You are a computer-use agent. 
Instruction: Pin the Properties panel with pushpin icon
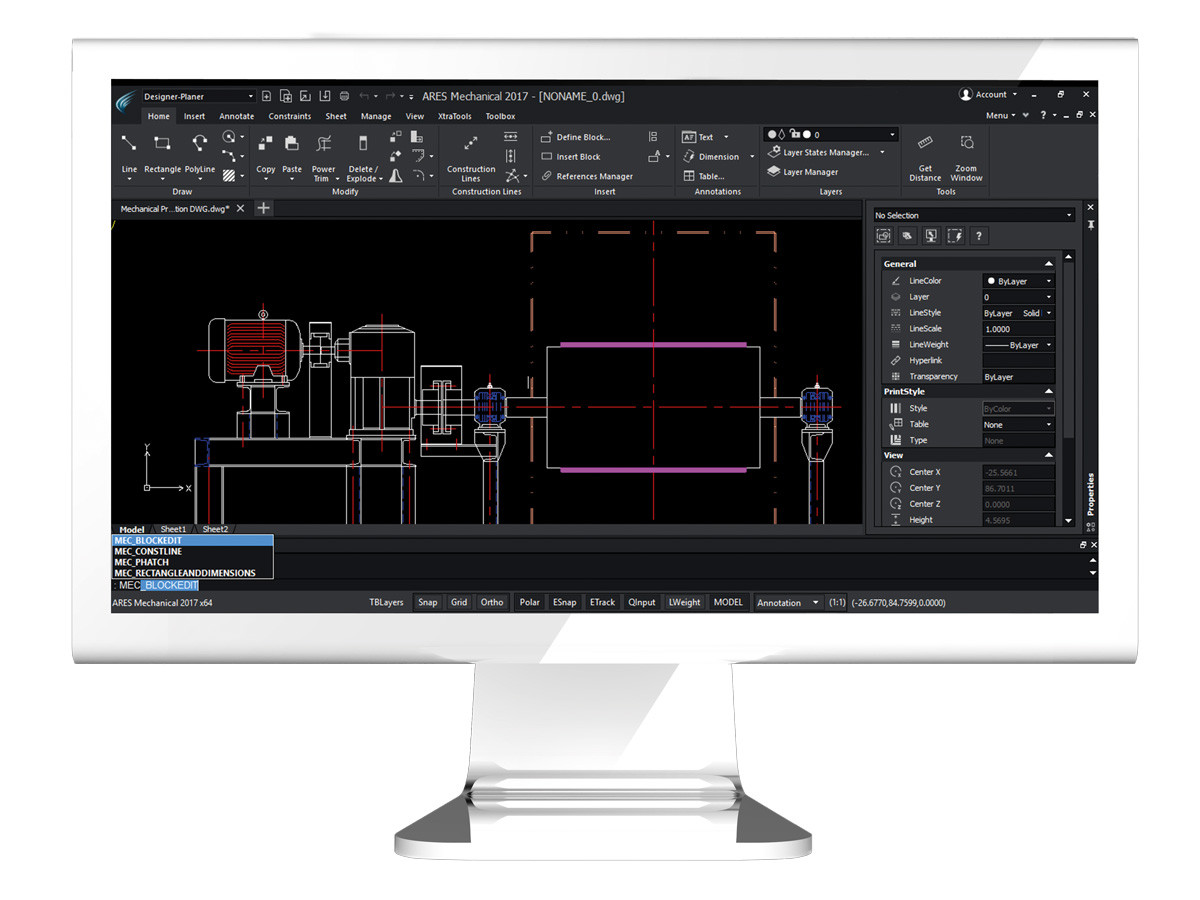click(1091, 224)
